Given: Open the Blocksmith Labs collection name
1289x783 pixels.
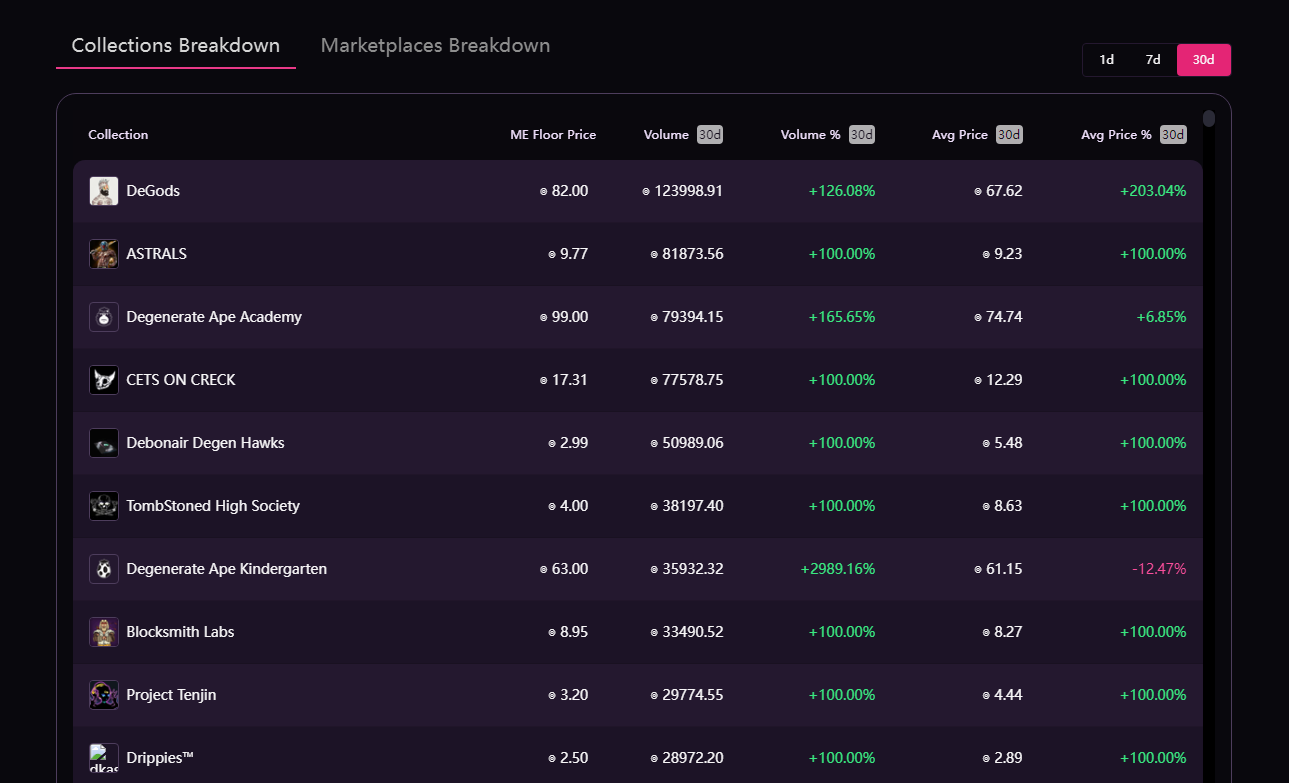Looking at the screenshot, I should [x=180, y=632].
